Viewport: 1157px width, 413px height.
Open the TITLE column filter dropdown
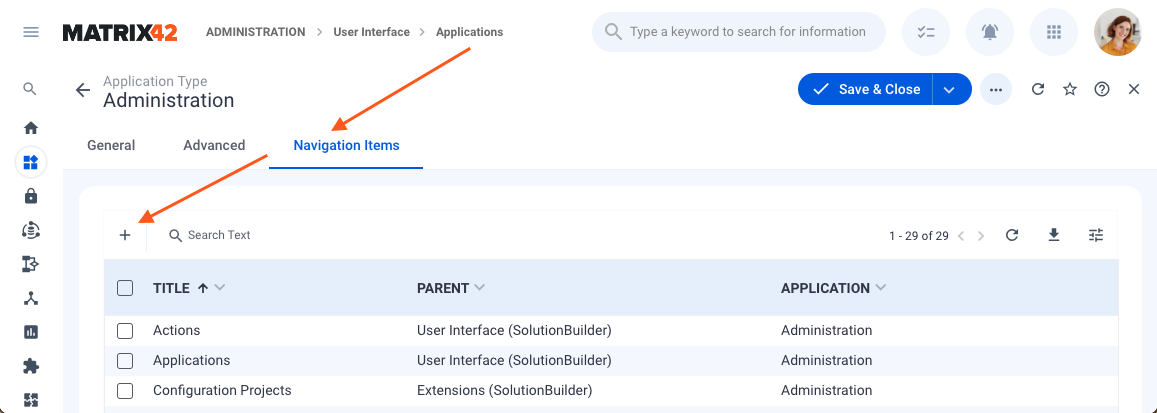(x=219, y=288)
